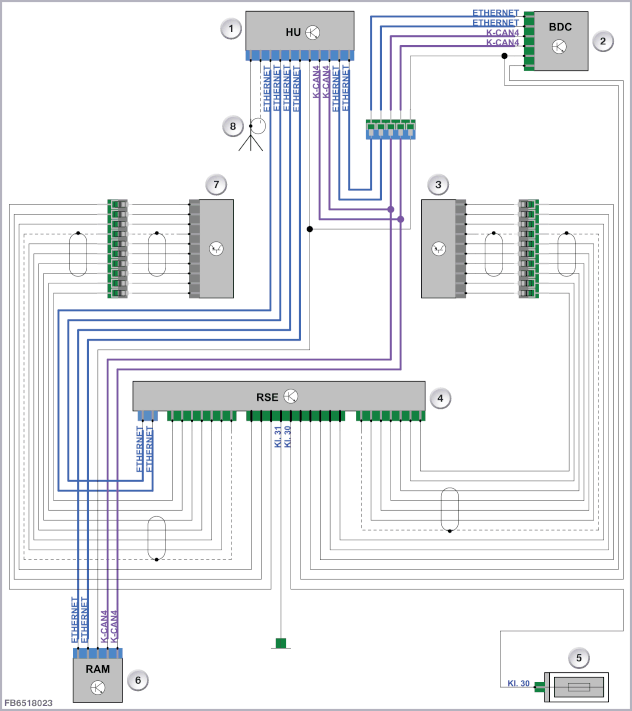Click the upper purple K-CAN4 splice dot

pyautogui.click(x=391, y=209)
